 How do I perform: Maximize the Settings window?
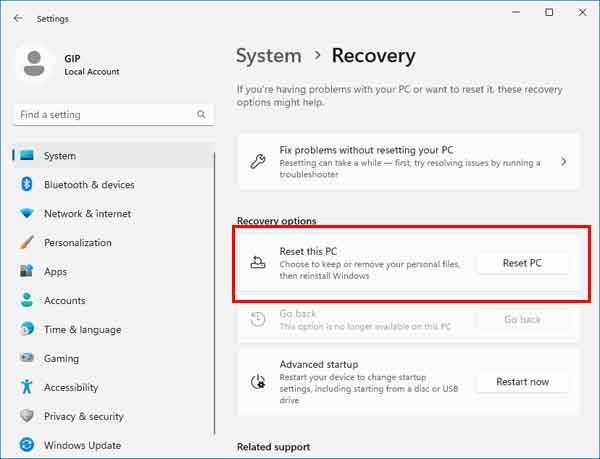tap(549, 12)
